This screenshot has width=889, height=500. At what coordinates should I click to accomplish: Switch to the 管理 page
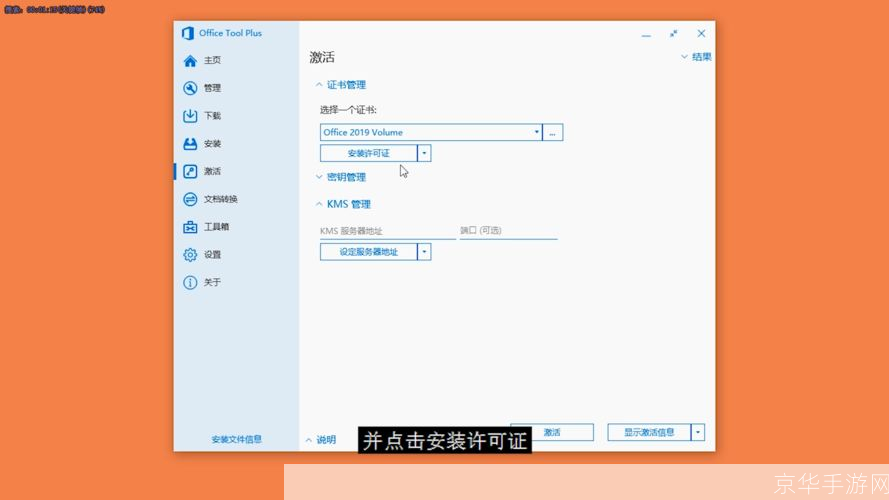[x=213, y=88]
